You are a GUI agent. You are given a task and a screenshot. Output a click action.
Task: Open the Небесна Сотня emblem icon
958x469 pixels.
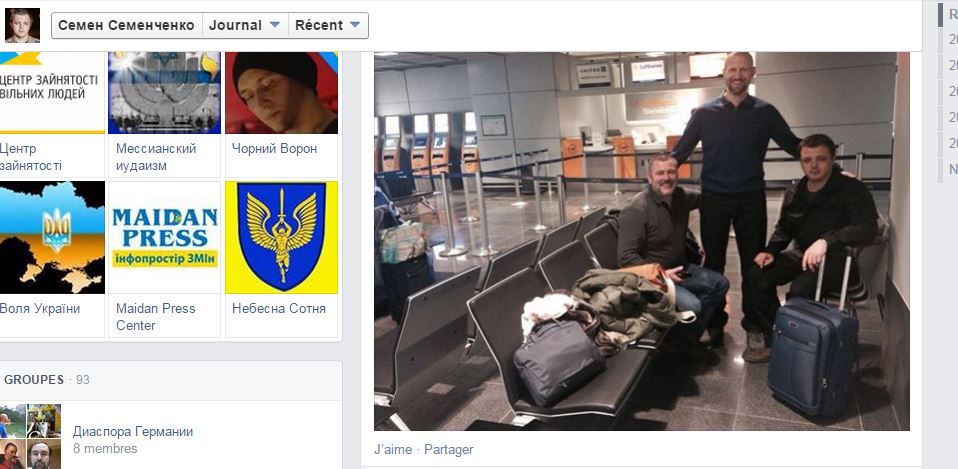click(281, 238)
